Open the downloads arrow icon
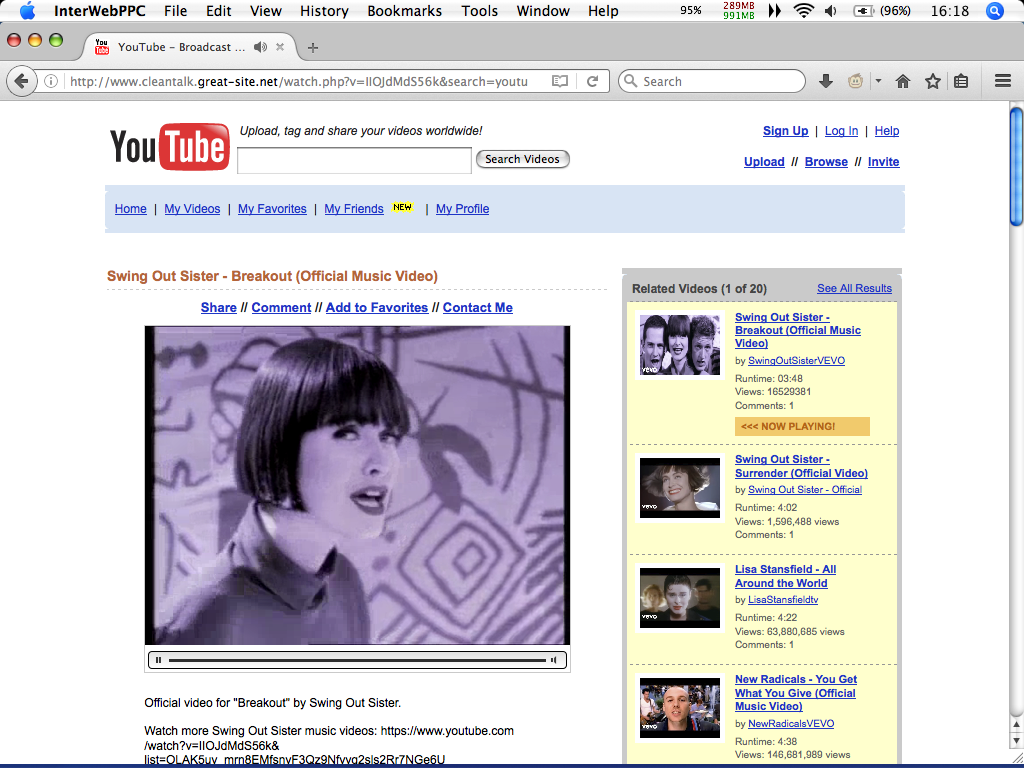The width and height of the screenshot is (1024, 768). (825, 81)
